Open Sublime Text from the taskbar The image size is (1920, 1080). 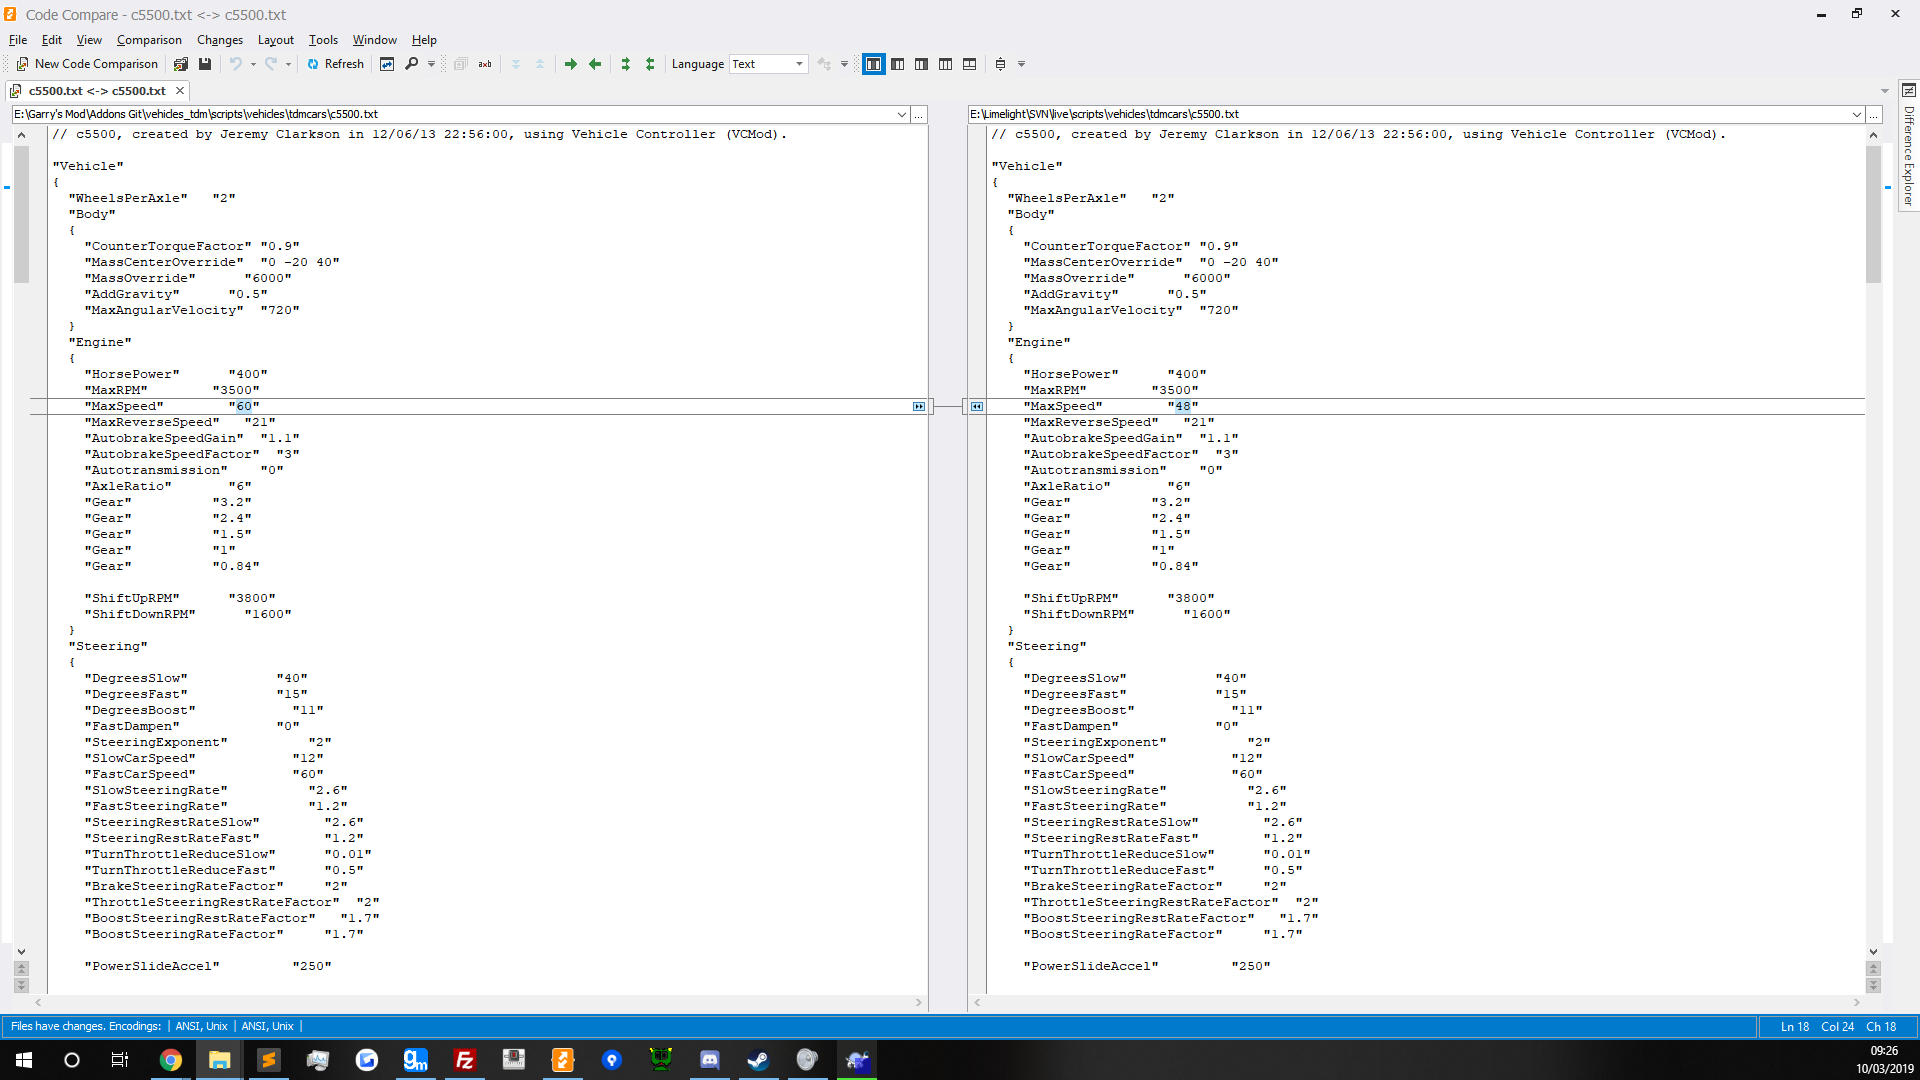tap(269, 1060)
